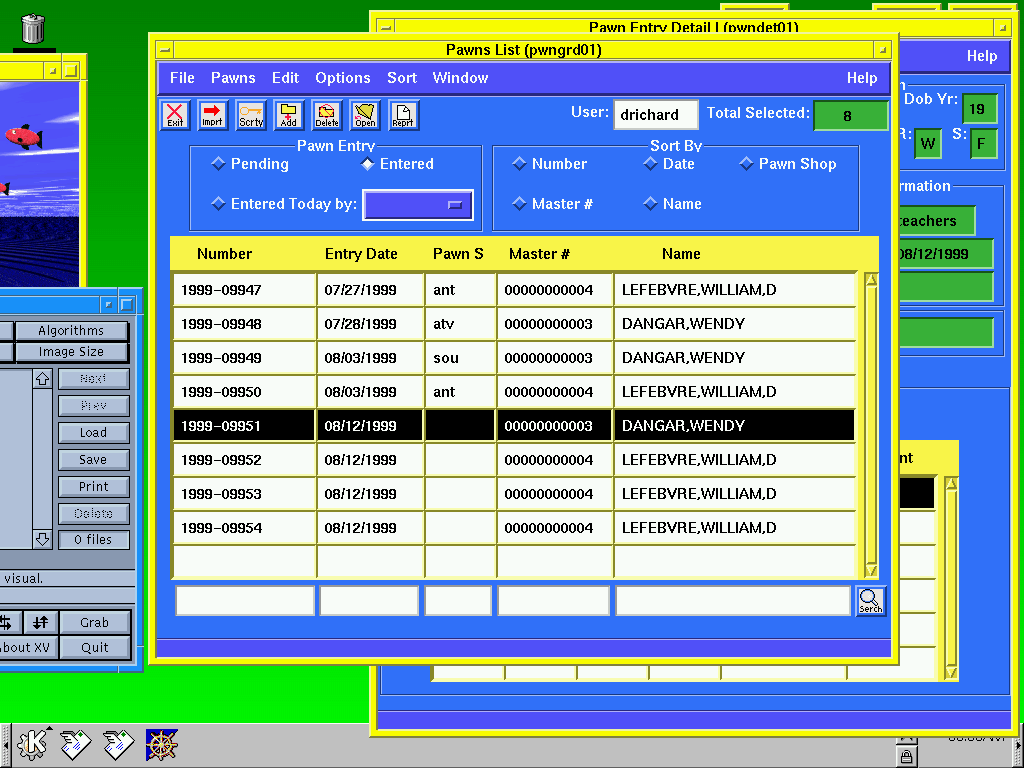The width and height of the screenshot is (1024, 768).
Task: Sort the list by Pawn Shop
Action: pyautogui.click(x=746, y=164)
